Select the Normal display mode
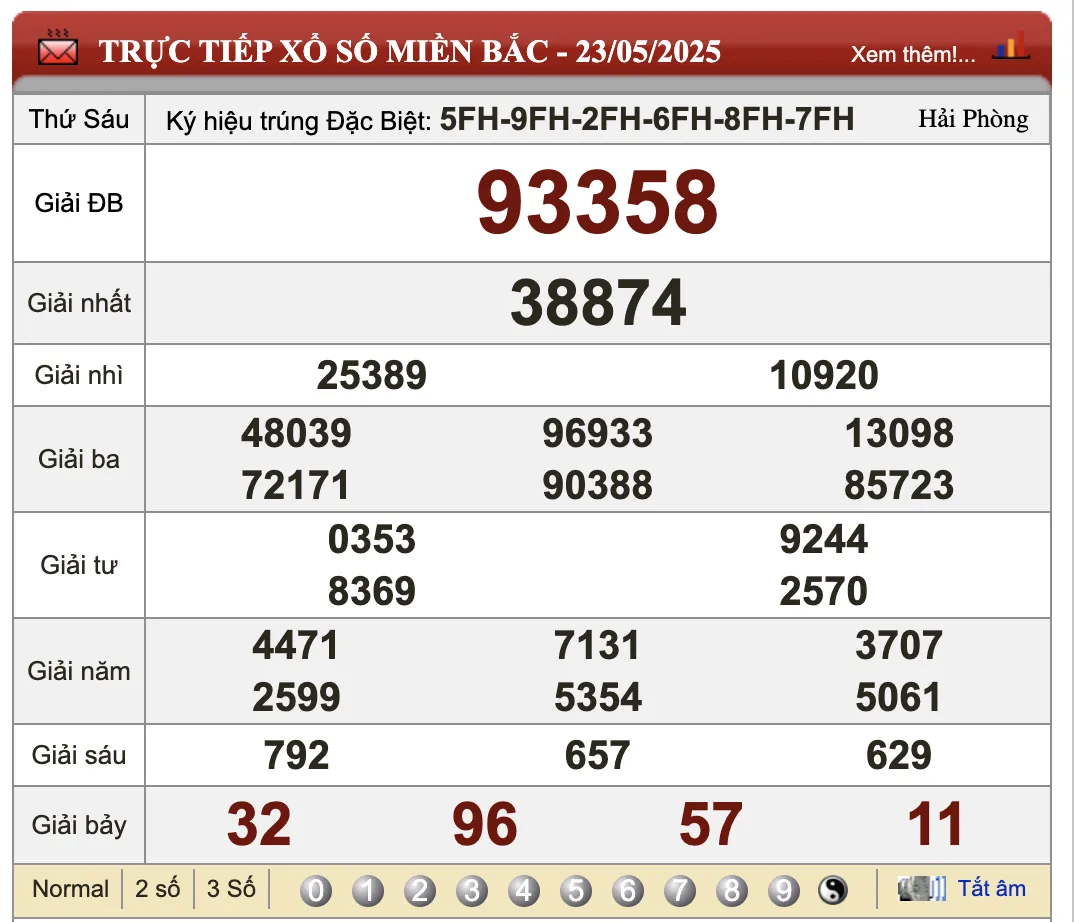Image resolution: width=1074 pixels, height=922 pixels. coord(70,888)
